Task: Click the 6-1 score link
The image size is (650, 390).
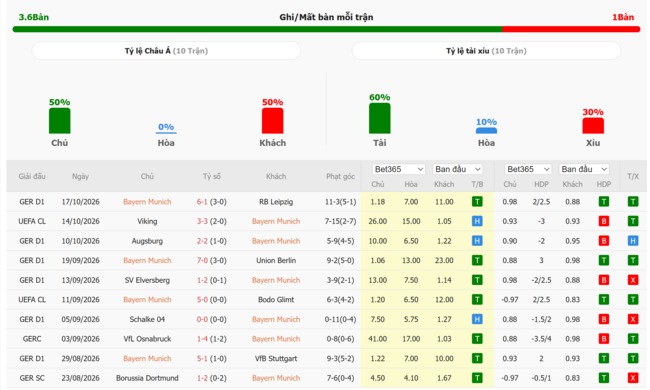Action: 202,202
